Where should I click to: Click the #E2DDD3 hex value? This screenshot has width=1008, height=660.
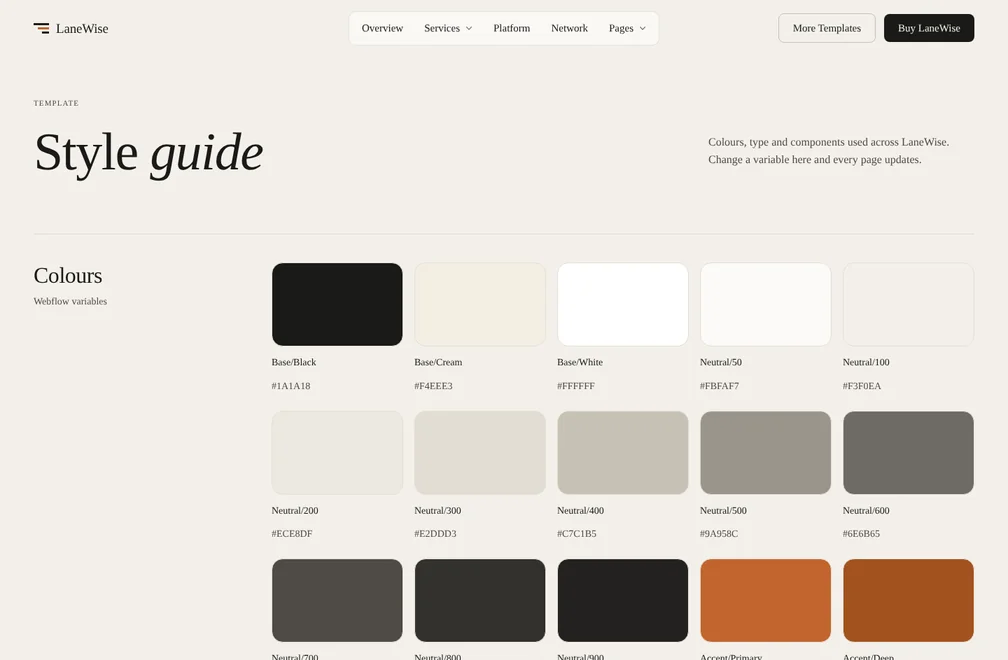click(435, 533)
